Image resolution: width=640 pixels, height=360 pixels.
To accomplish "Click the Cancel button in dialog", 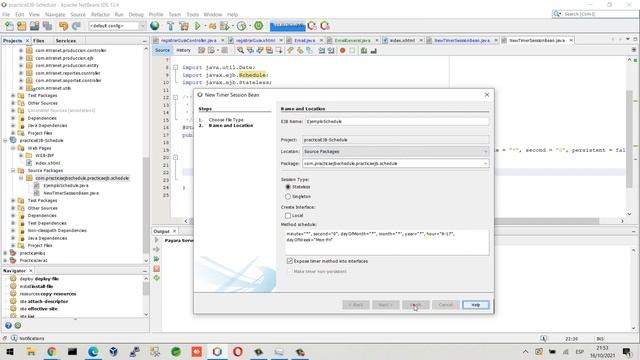I will (x=446, y=305).
